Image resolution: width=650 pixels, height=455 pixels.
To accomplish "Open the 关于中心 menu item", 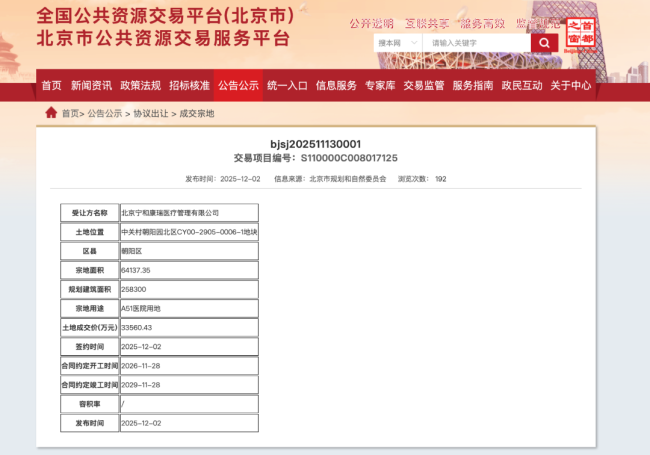I will tap(571, 85).
